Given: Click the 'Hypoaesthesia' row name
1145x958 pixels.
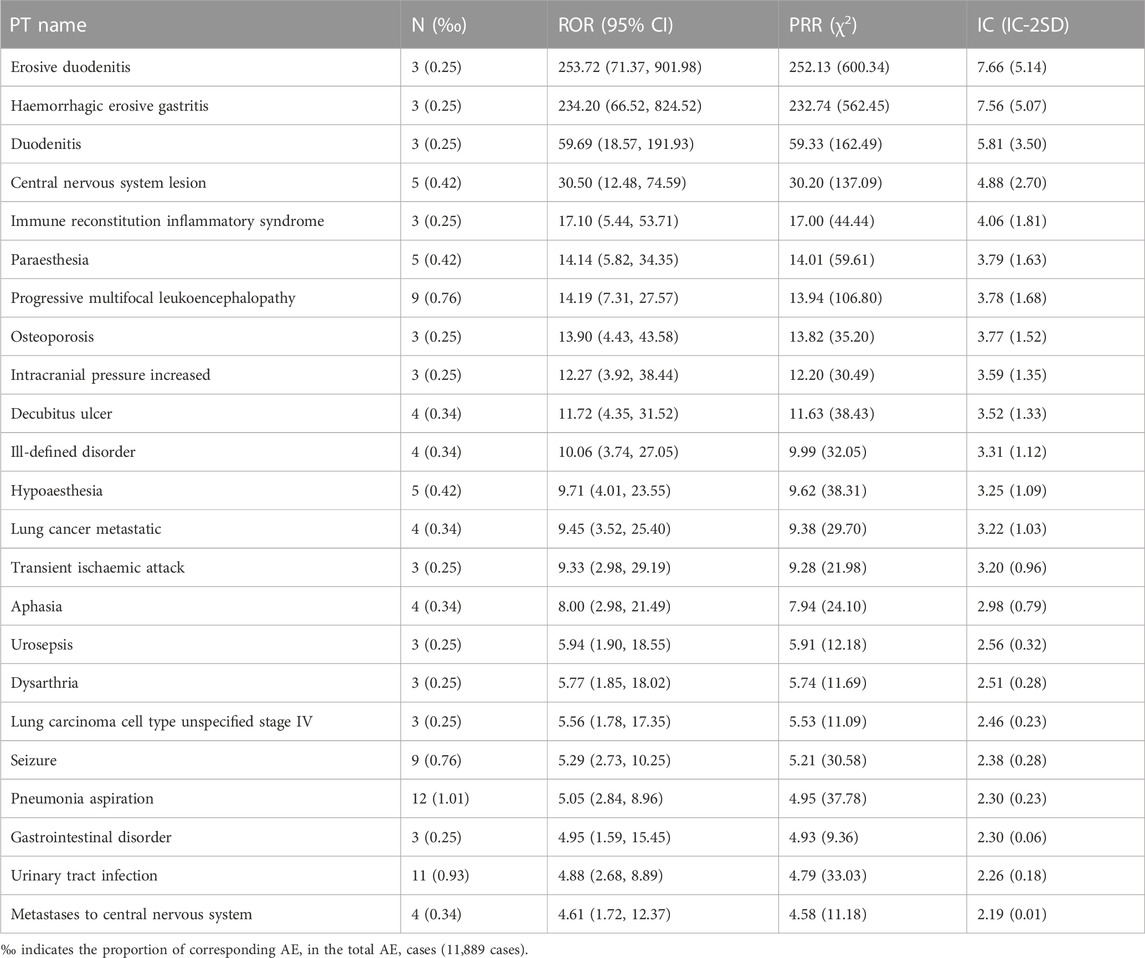Looking at the screenshot, I should click(56, 491).
